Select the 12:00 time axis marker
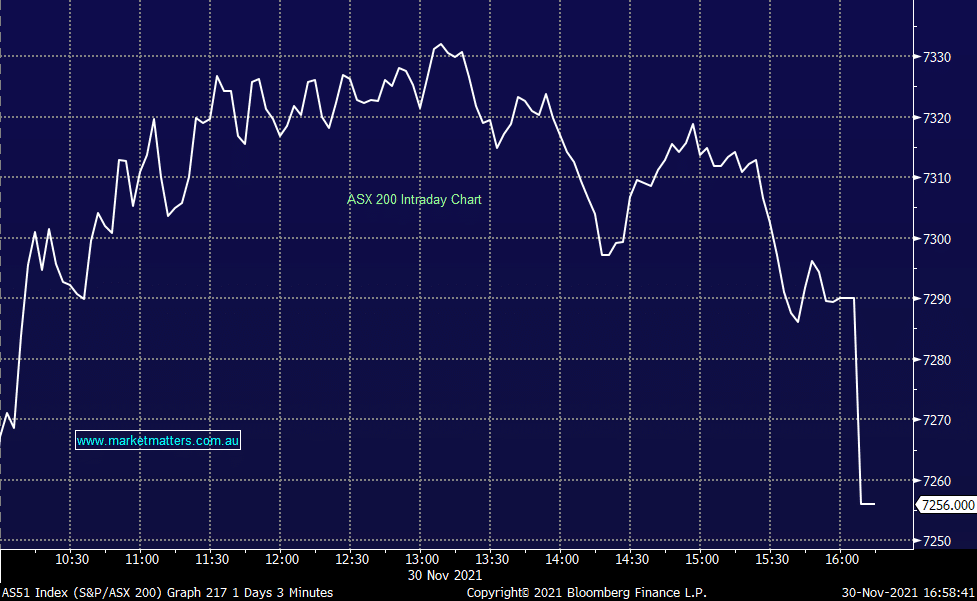The image size is (977, 601). click(282, 559)
